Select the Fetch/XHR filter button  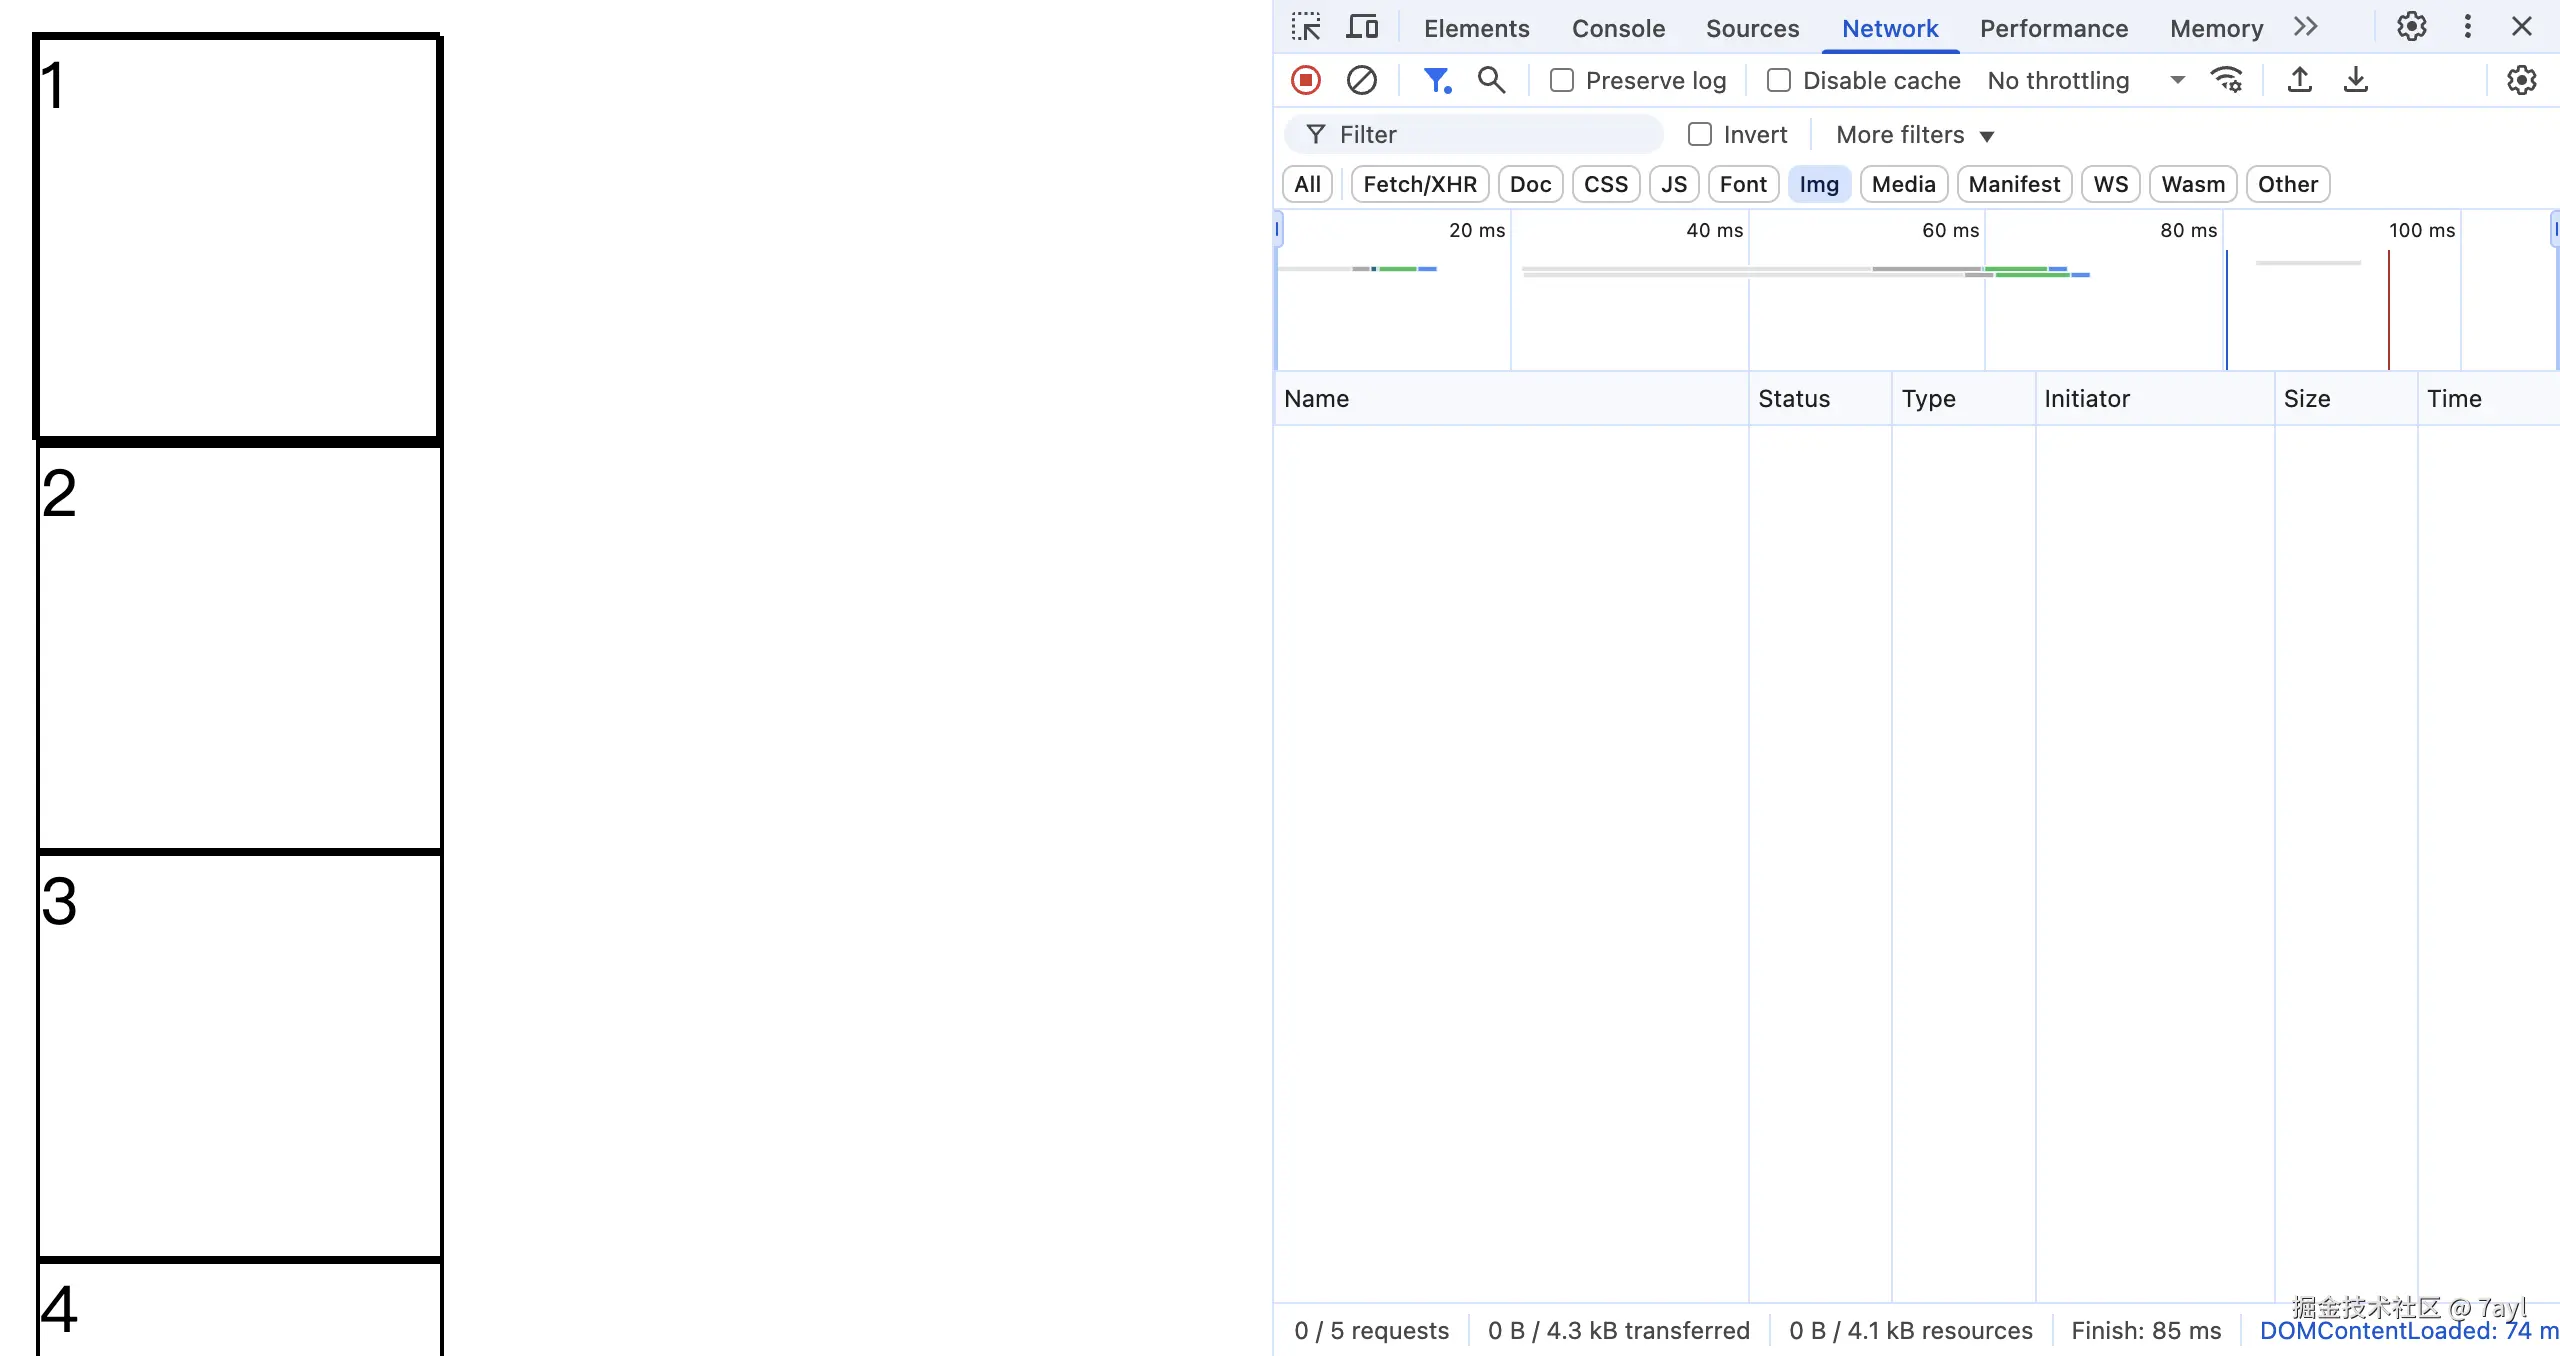coord(1419,184)
